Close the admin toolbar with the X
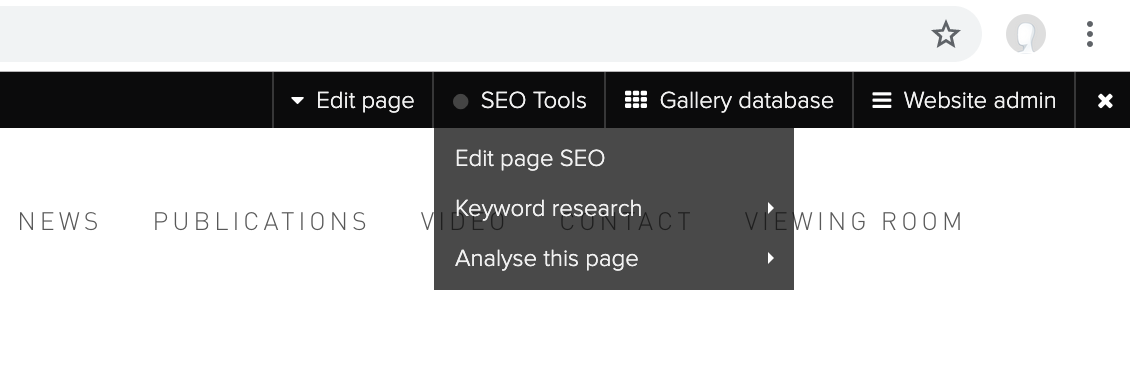This screenshot has height=368, width=1130. [1105, 102]
